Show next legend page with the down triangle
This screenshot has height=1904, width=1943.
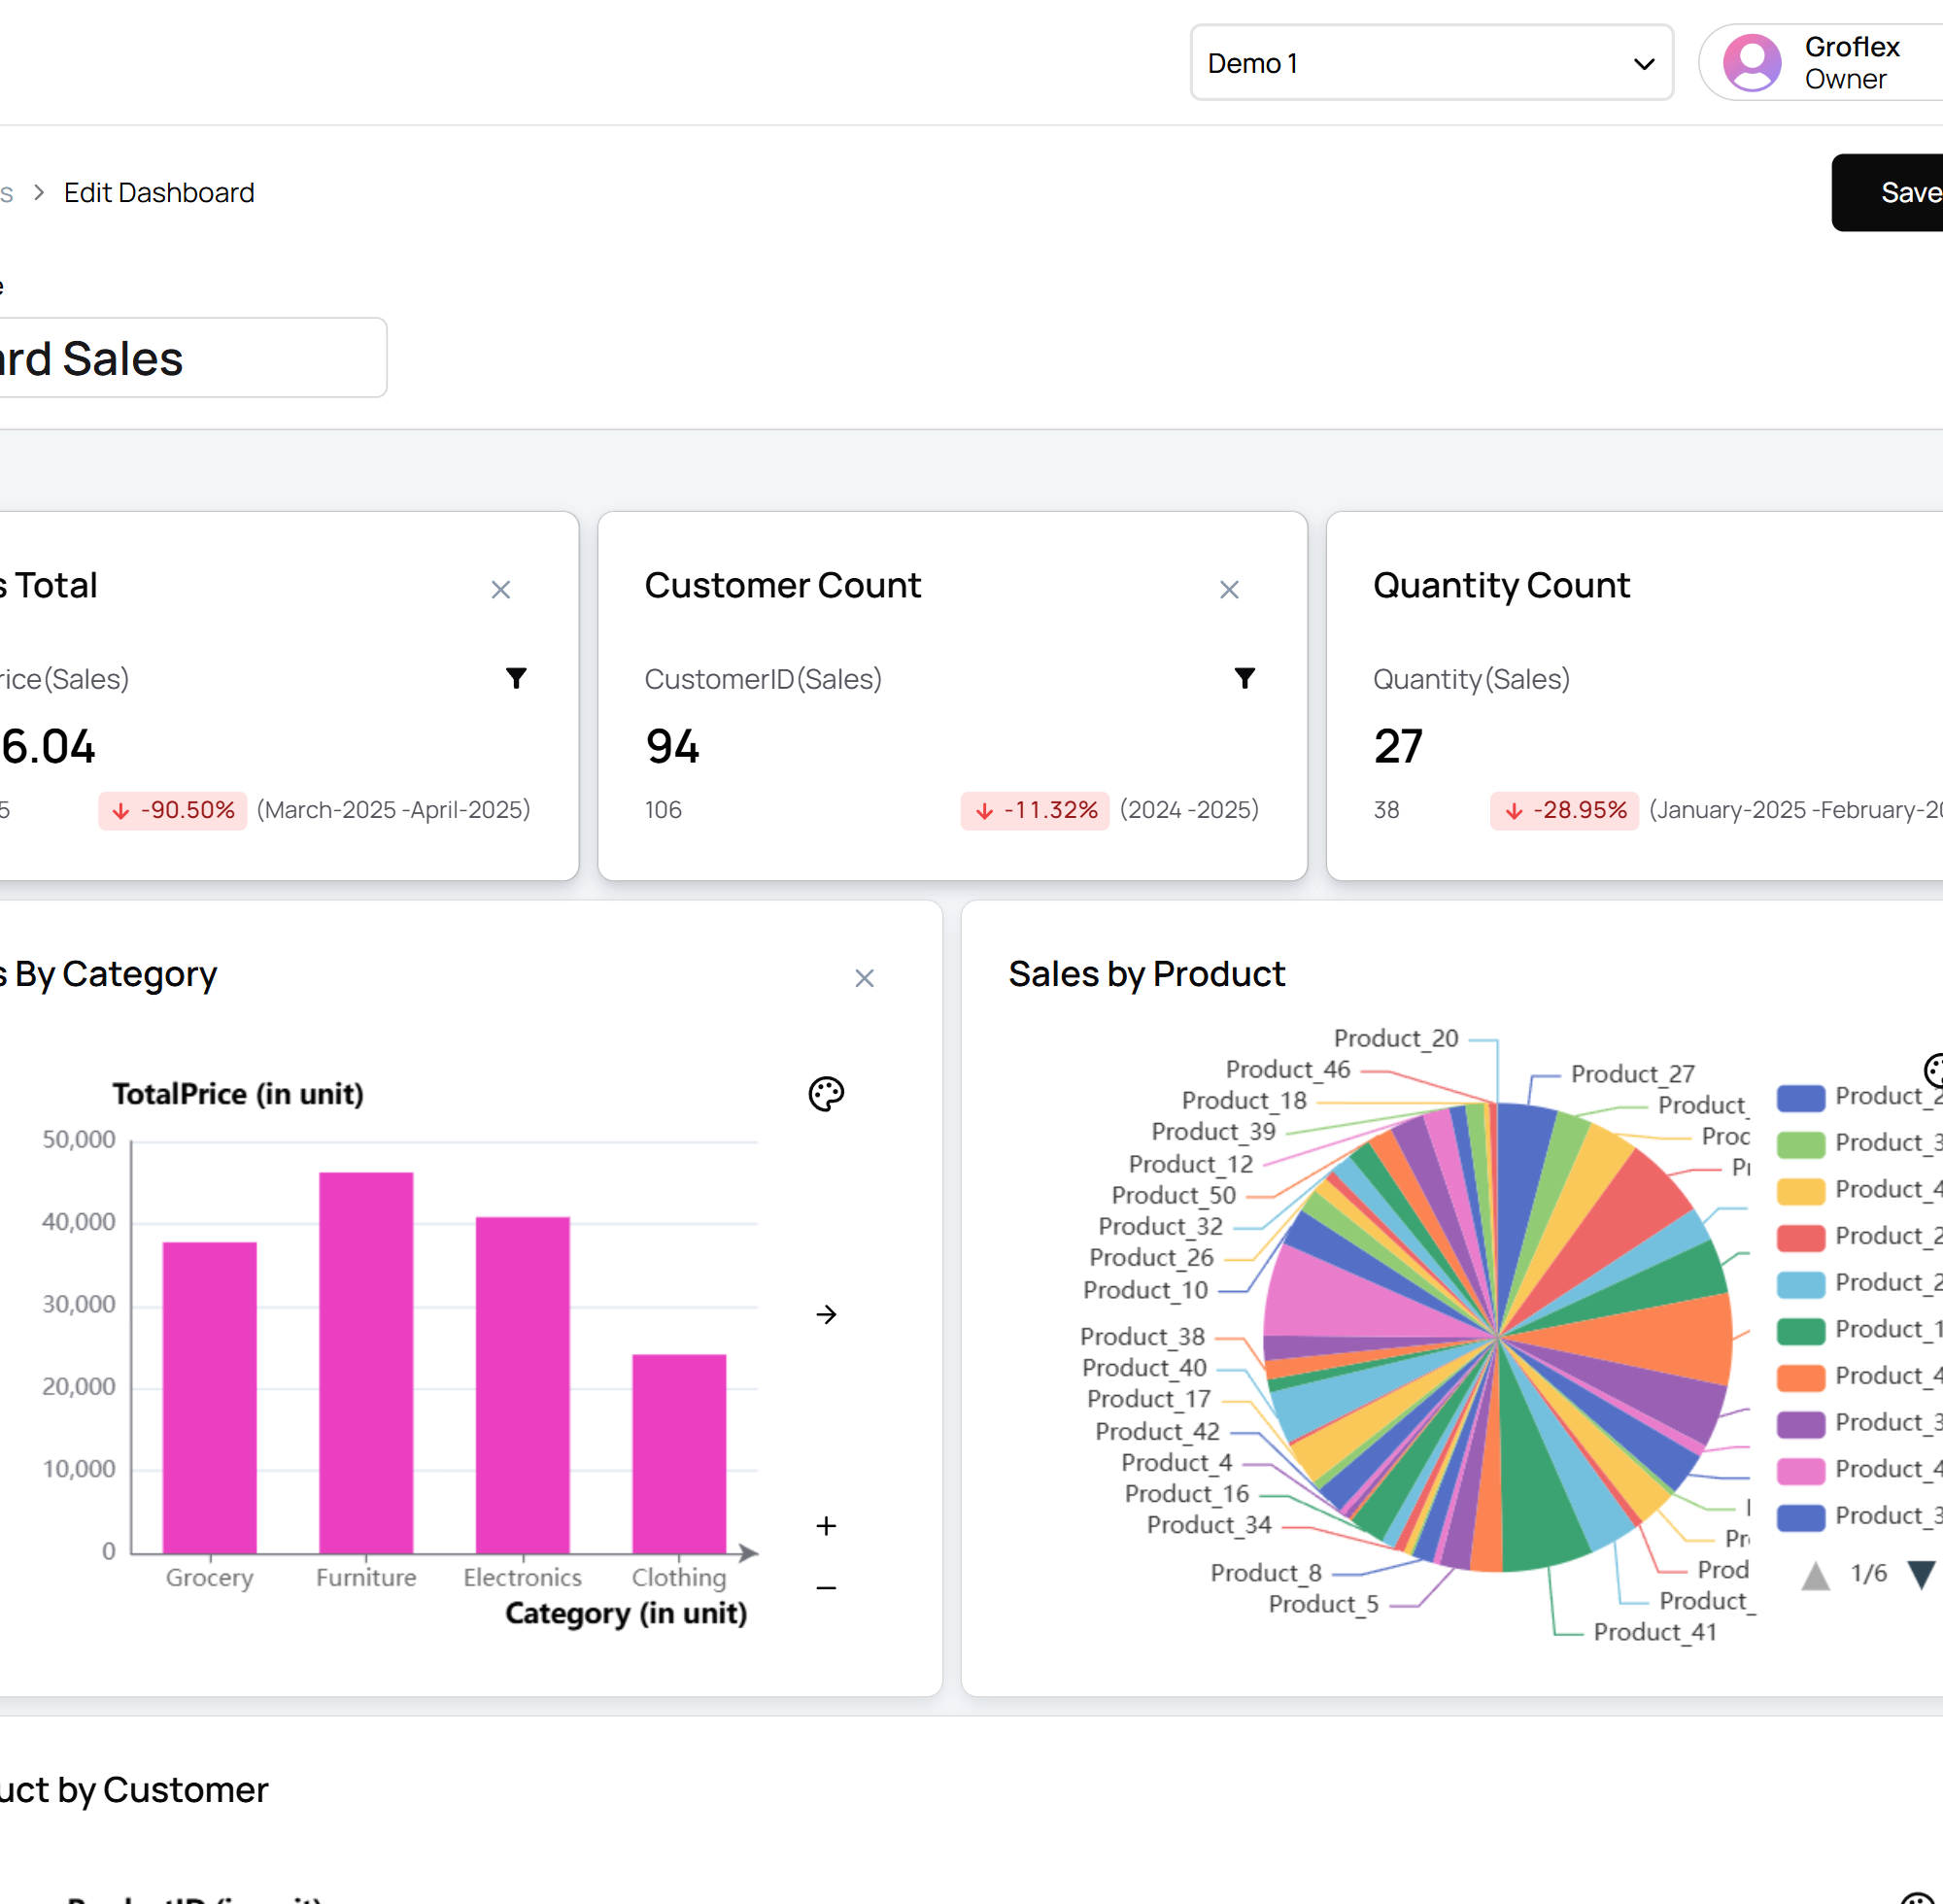click(x=1920, y=1573)
